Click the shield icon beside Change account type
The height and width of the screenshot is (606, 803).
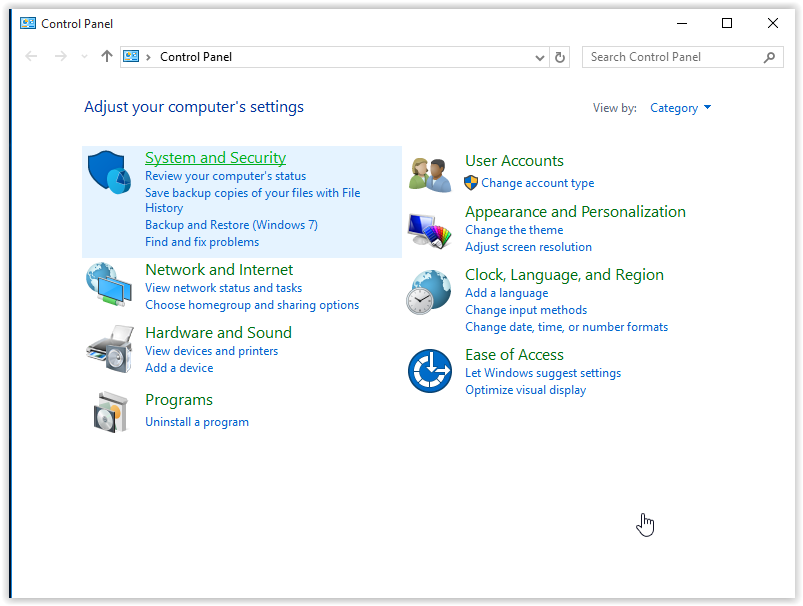(471, 183)
